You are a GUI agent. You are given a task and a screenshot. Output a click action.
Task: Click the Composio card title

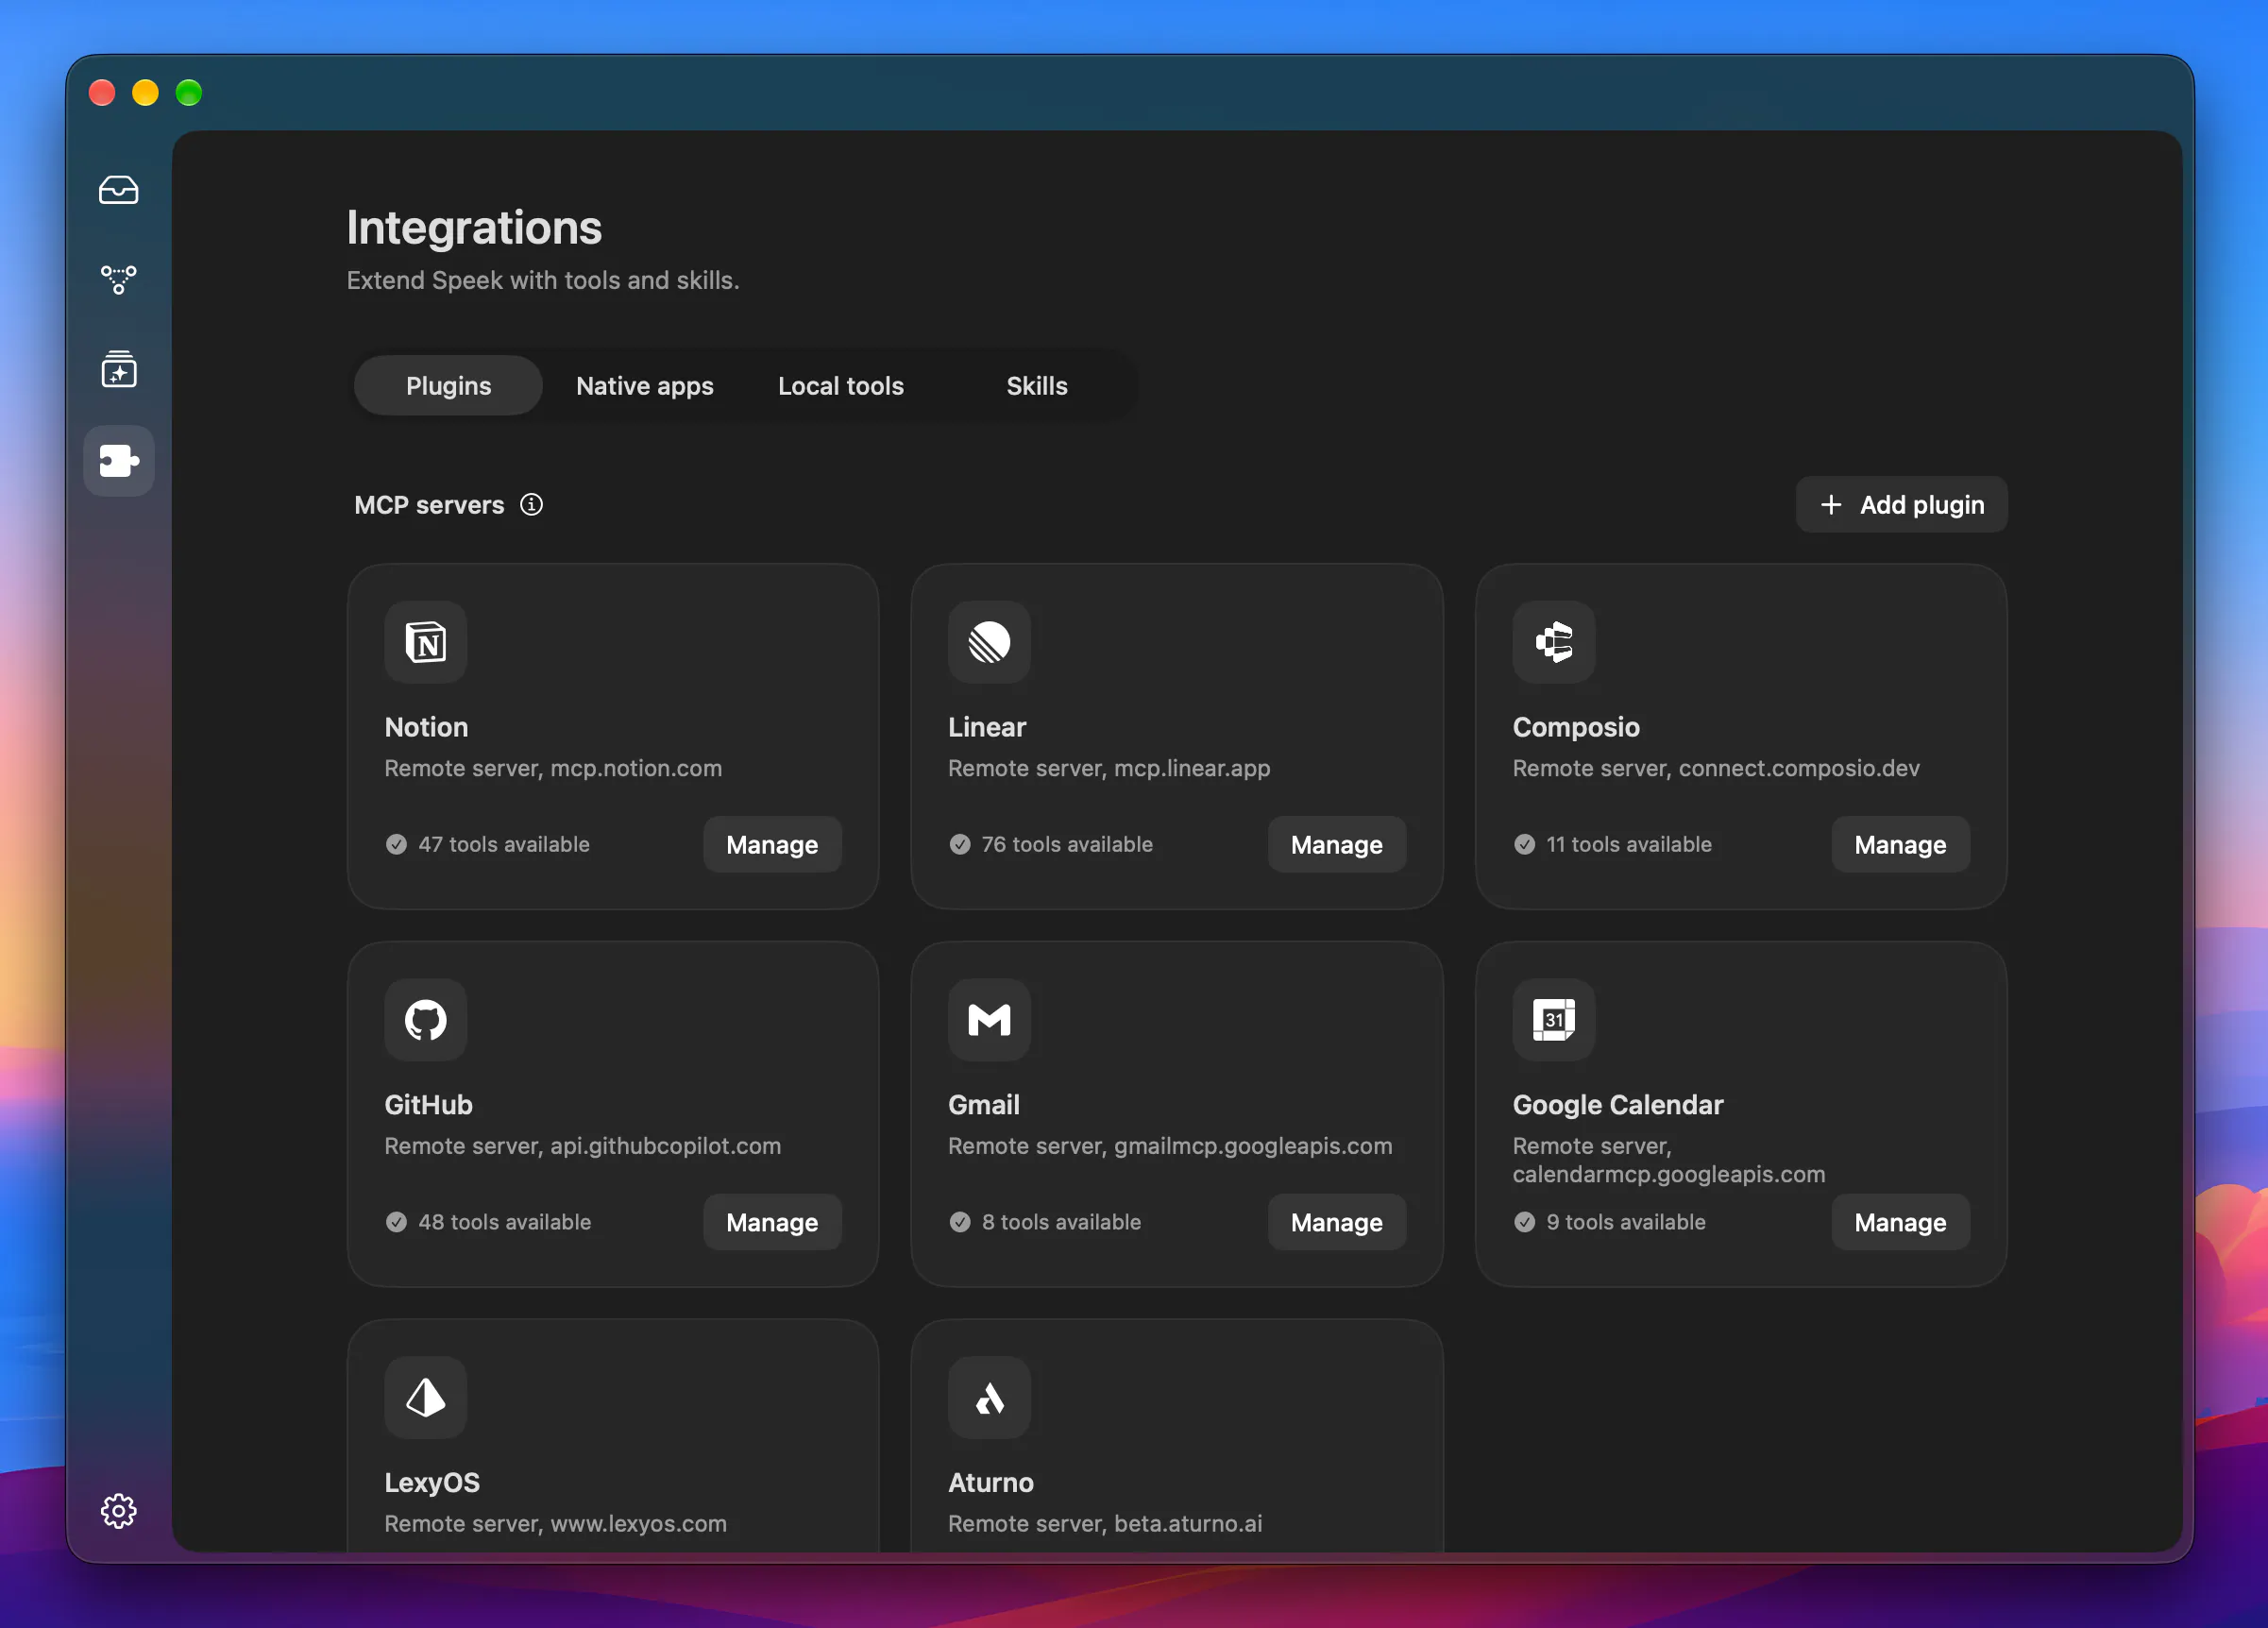pyautogui.click(x=1576, y=727)
